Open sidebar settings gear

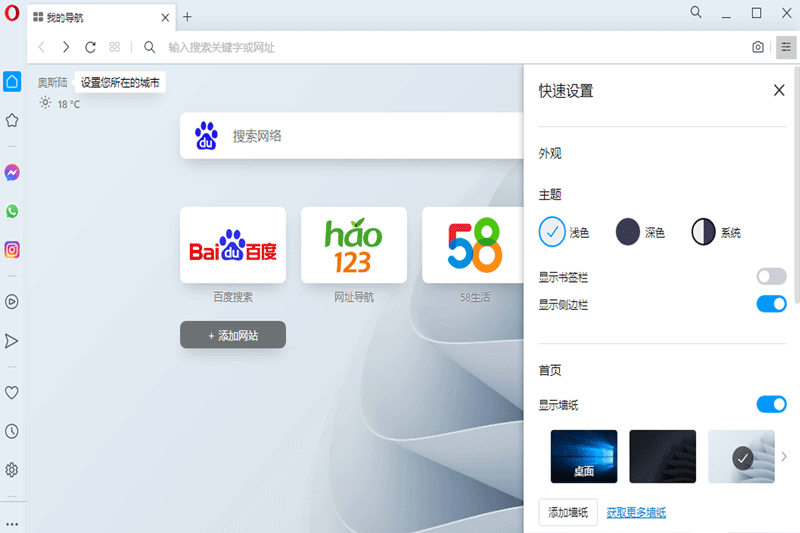tap(12, 470)
